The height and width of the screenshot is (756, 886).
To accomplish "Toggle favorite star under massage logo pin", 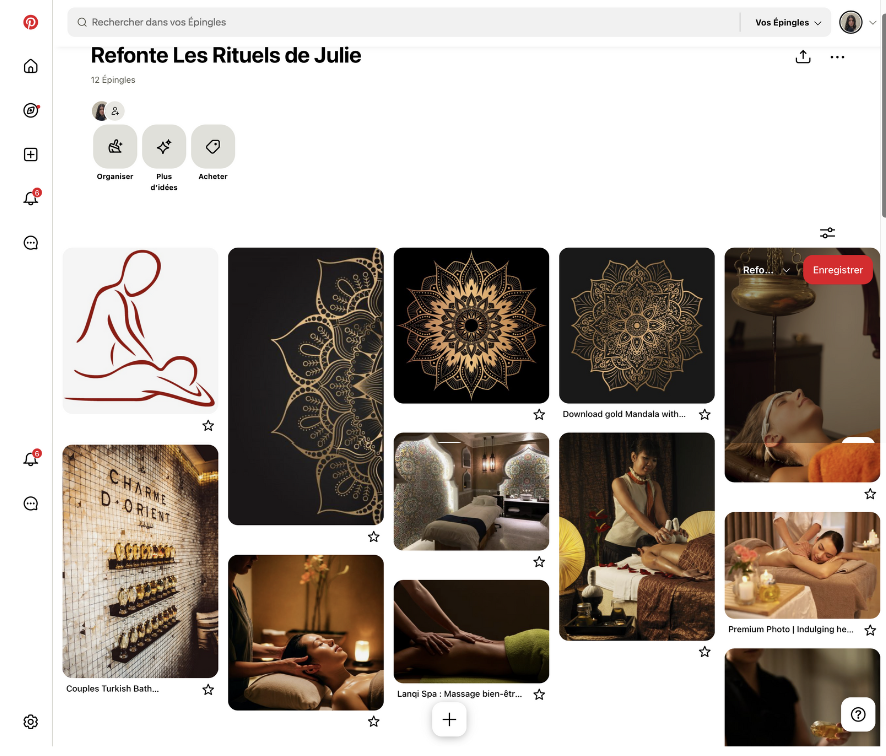I will [x=208, y=425].
